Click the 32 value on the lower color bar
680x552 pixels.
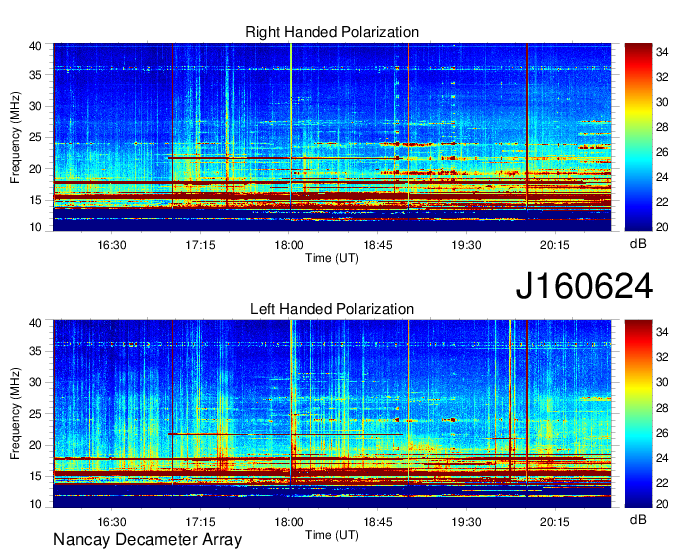(662, 357)
